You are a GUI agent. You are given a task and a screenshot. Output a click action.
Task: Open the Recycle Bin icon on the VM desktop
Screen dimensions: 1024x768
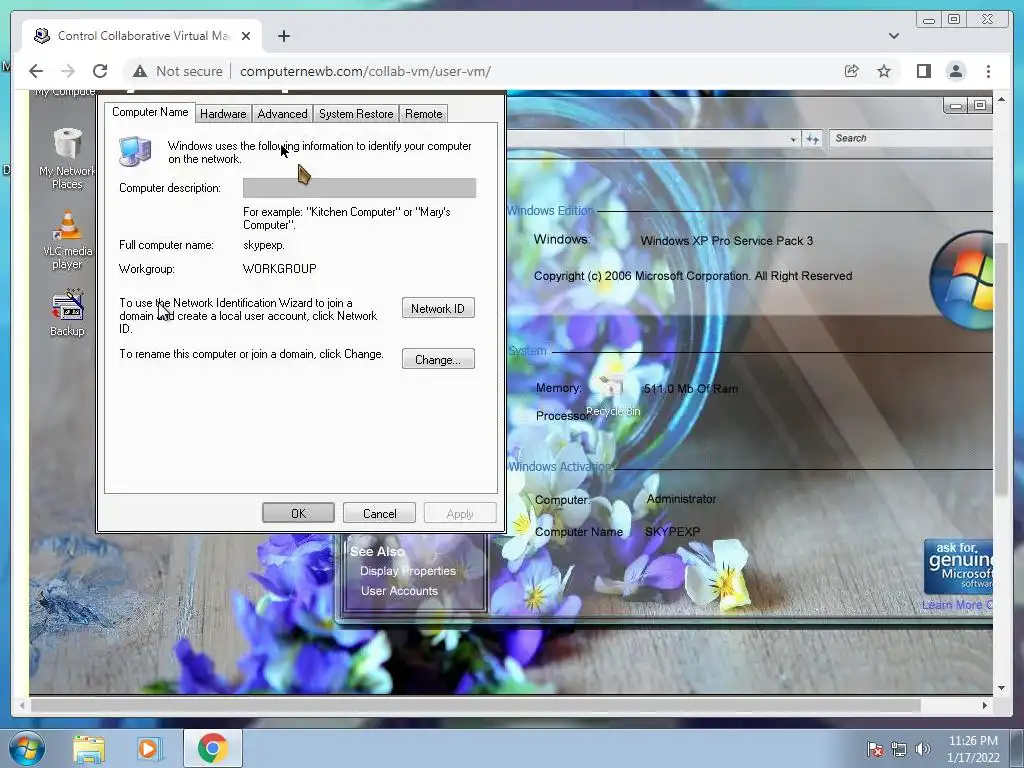pos(613,396)
